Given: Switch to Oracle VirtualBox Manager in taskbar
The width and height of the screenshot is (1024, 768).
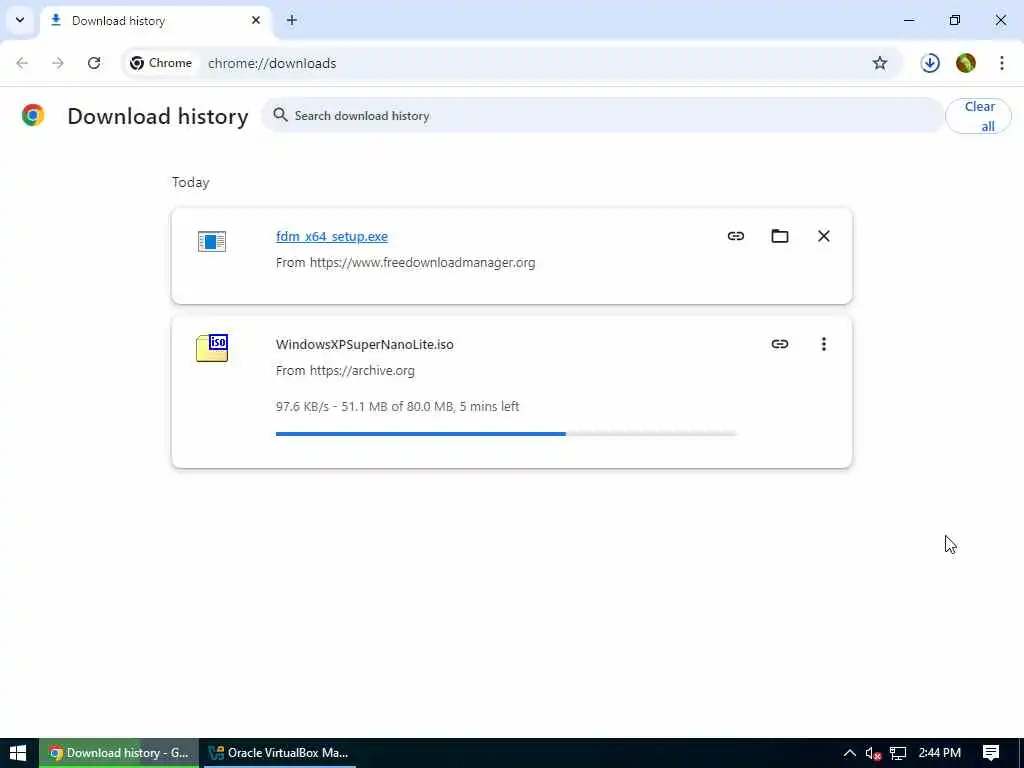Looking at the screenshot, I should pyautogui.click(x=278, y=753).
